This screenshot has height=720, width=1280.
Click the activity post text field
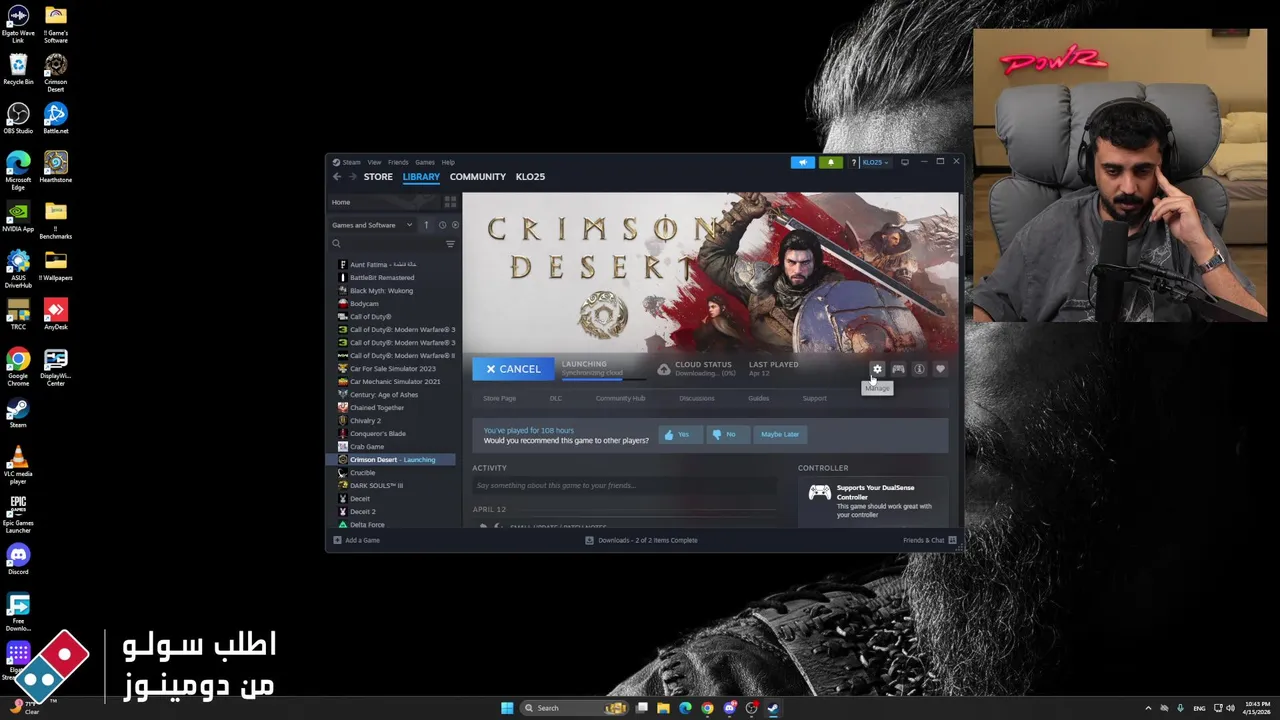tap(625, 485)
